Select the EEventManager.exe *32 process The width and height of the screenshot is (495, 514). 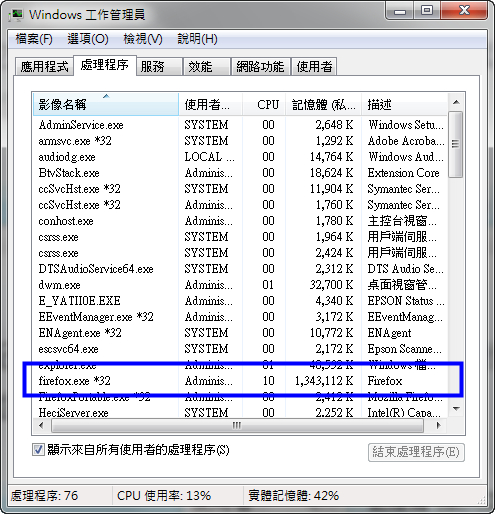[x=240, y=317]
